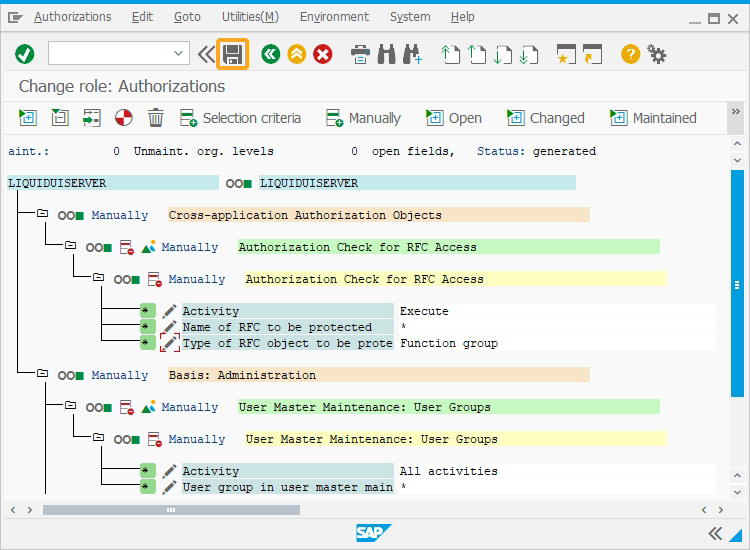The image size is (750, 550).
Task: Edit 'Name of RFC to be protected' pencil
Action: pos(169,327)
